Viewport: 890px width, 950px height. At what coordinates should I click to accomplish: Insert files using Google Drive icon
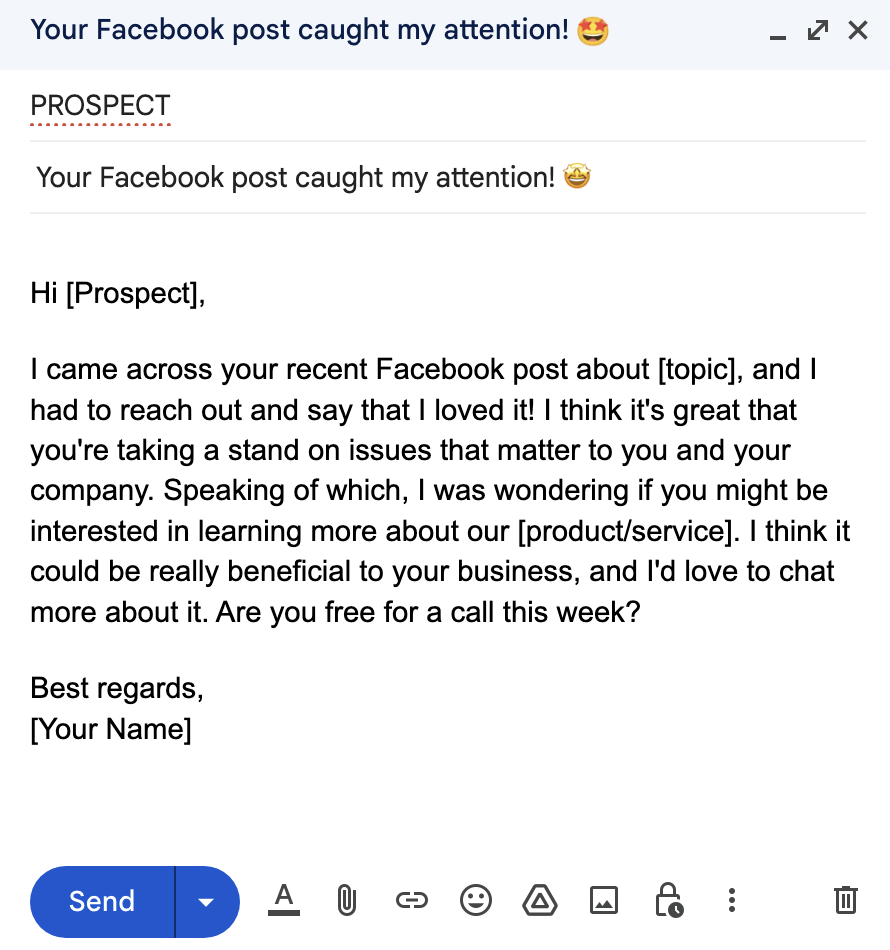pyautogui.click(x=540, y=900)
